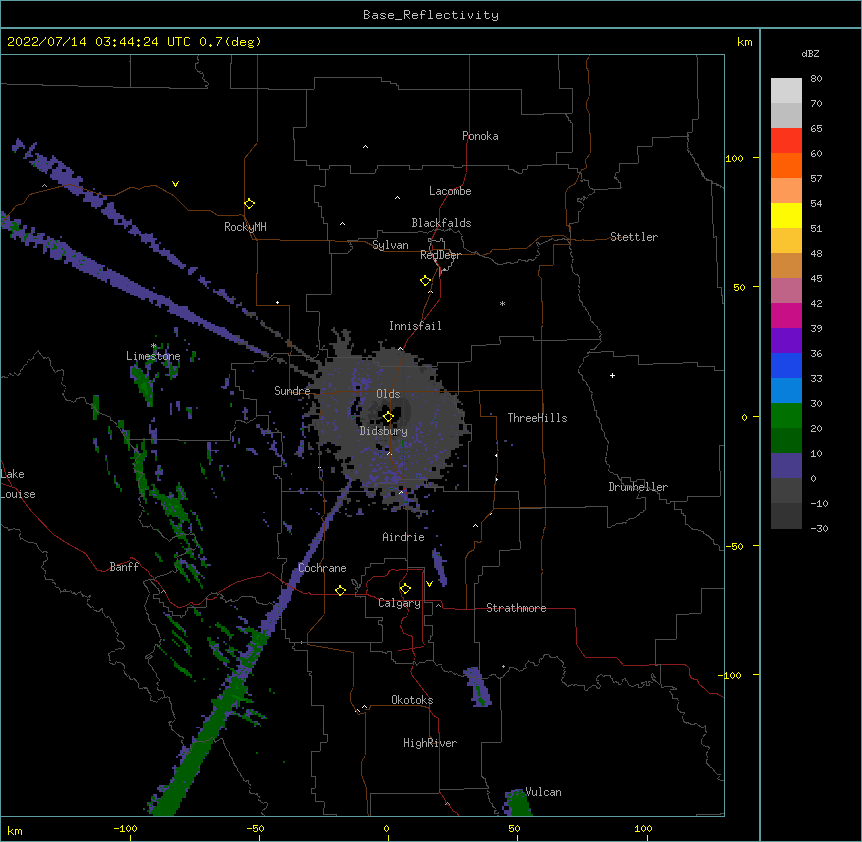Select the Lacombe city label
This screenshot has height=842, width=862.
(x=450, y=191)
